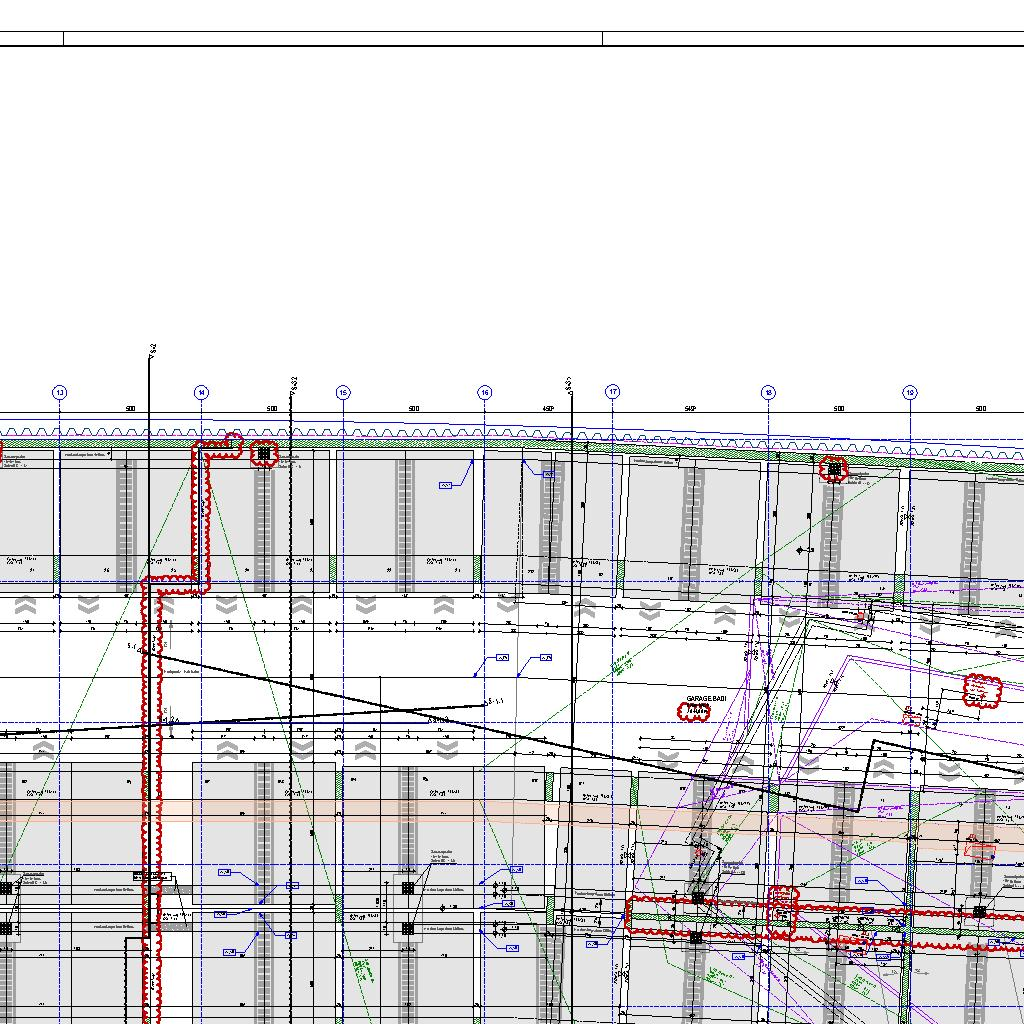Select red-clouded column symbol between axes 18 and 19
The height and width of the screenshot is (1024, 1024).
(833, 468)
